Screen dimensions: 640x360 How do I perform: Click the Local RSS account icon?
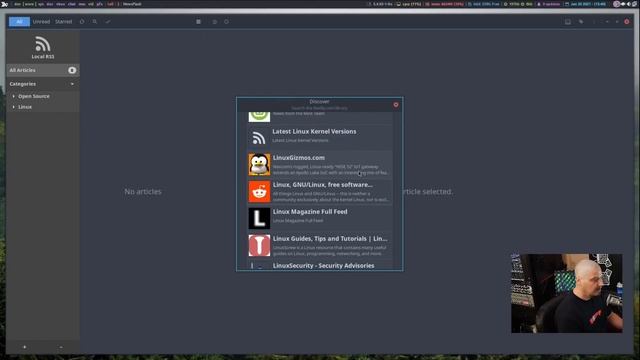click(42, 44)
